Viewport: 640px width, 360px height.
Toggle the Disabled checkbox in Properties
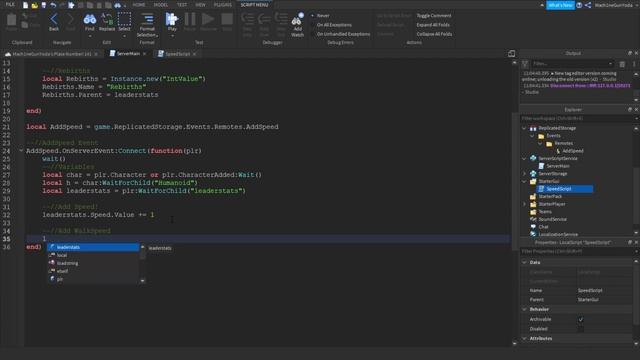[580, 329]
